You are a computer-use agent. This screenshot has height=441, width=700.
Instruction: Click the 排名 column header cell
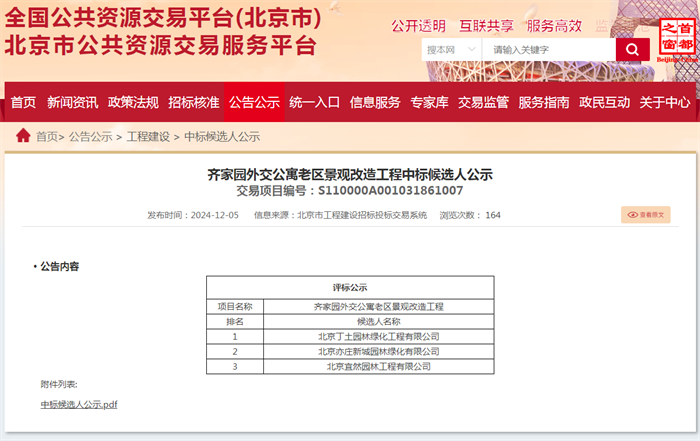click(235, 321)
